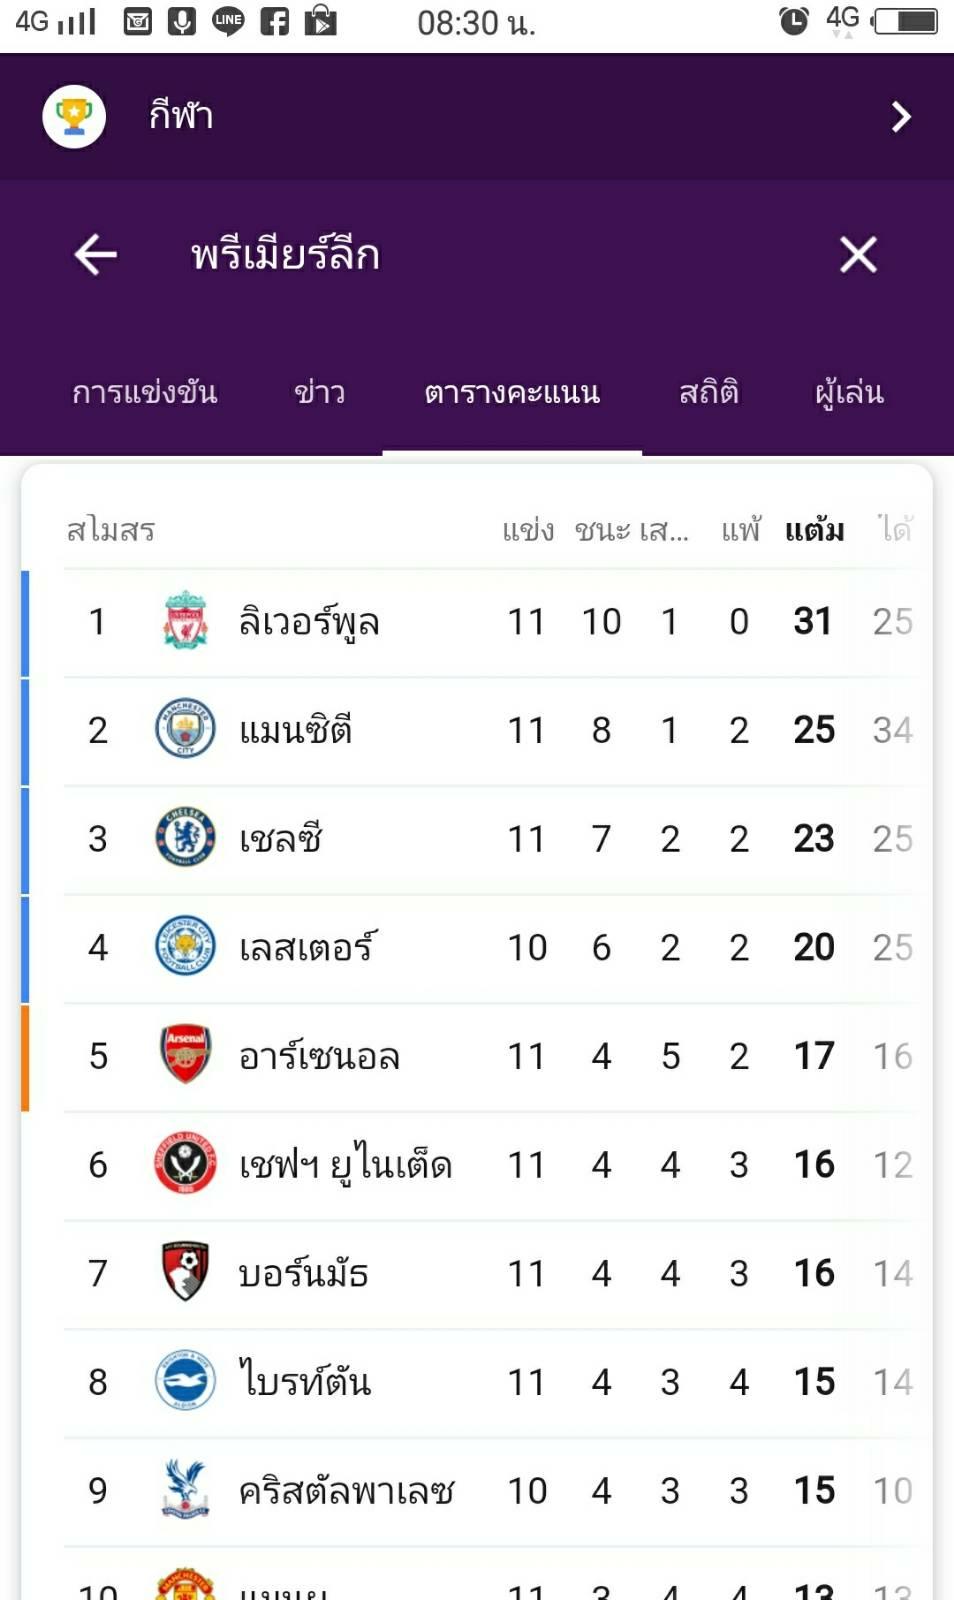Tap the LINE notification icon in status bar

point(228,21)
